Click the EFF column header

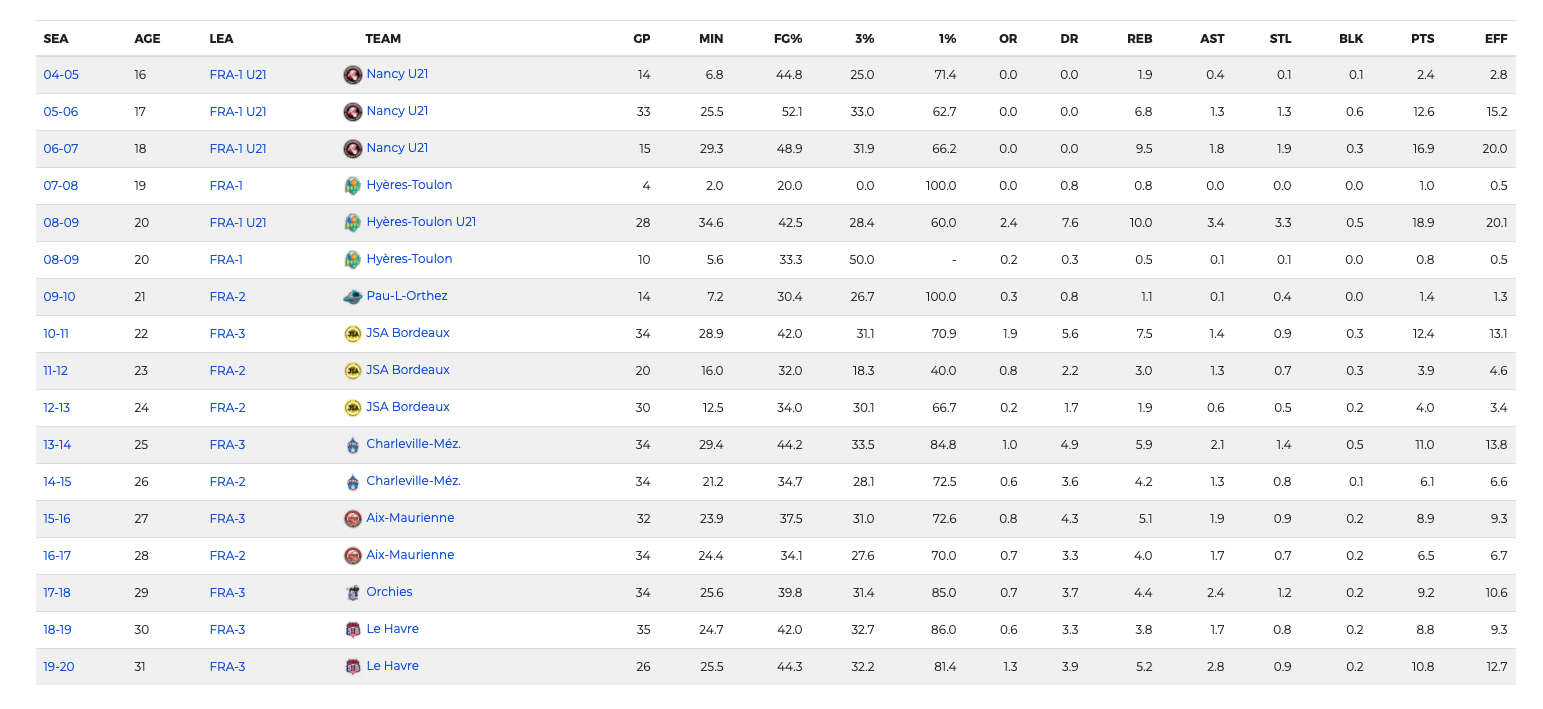pos(1496,39)
